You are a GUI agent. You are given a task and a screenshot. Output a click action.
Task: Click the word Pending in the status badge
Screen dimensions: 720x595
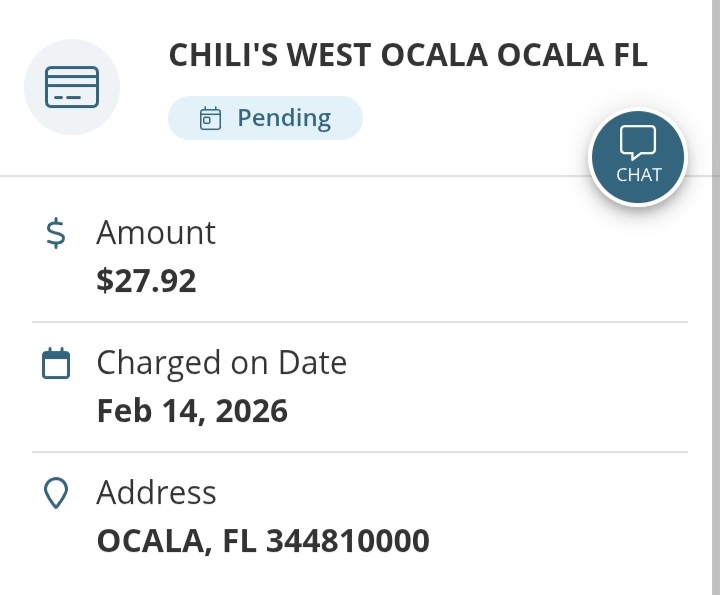pos(283,118)
